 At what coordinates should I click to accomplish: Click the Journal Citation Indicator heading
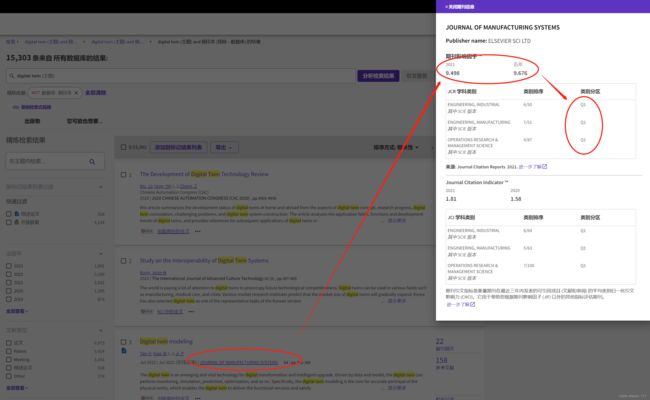[477, 182]
